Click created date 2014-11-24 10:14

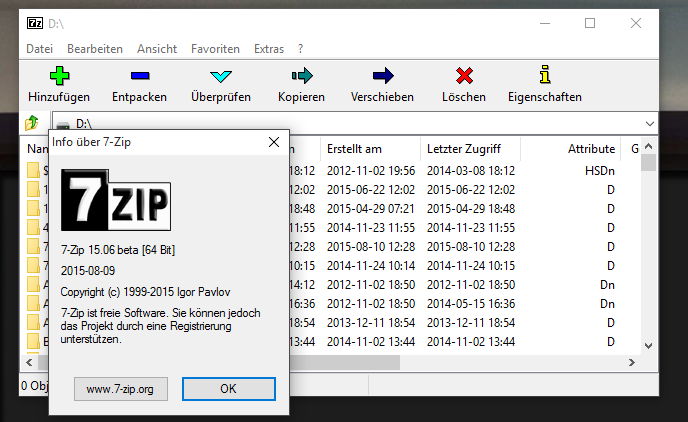coord(371,266)
